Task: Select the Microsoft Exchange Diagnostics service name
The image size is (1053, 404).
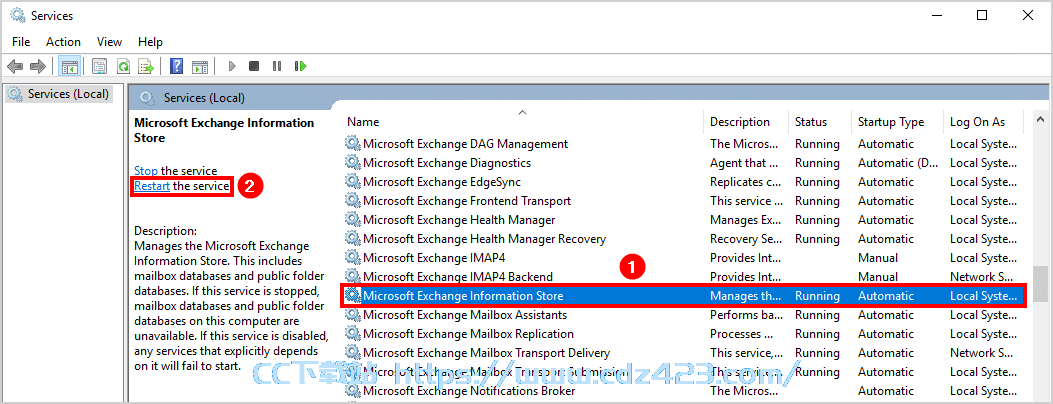Action: pos(447,162)
